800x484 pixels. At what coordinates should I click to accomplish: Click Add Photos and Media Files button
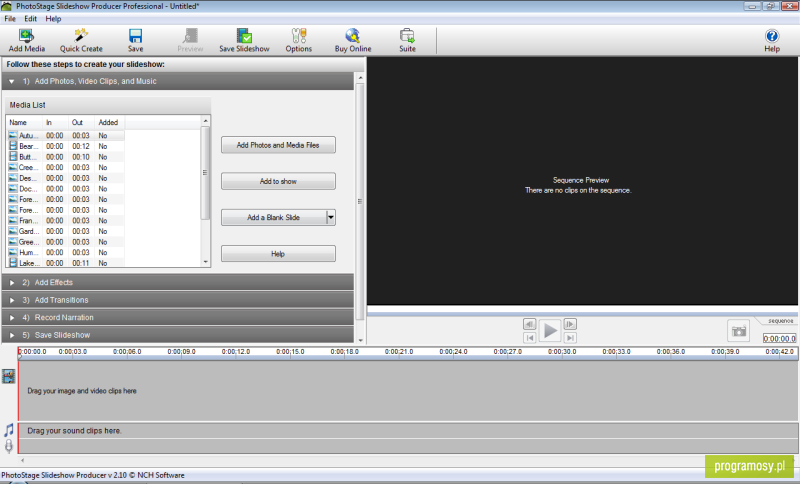click(278, 145)
